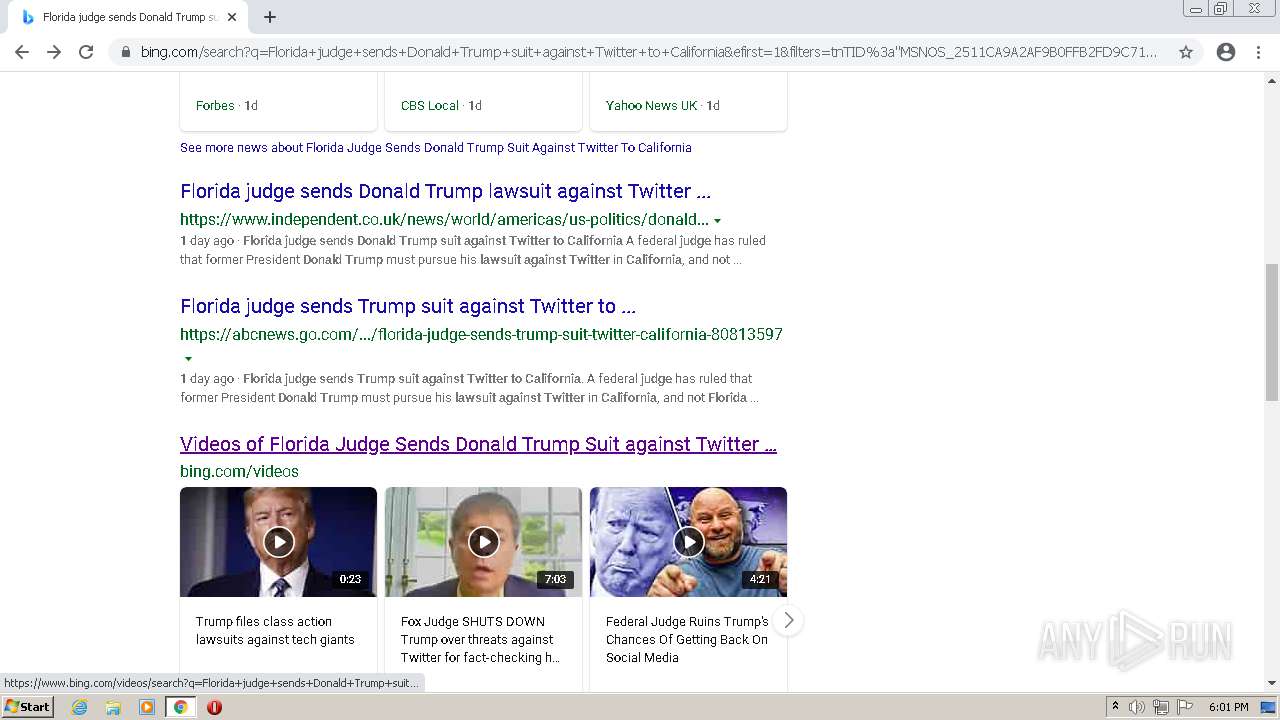Open volume speaker tray icon
Viewport: 1280px width, 720px height.
pyautogui.click(x=1137, y=707)
